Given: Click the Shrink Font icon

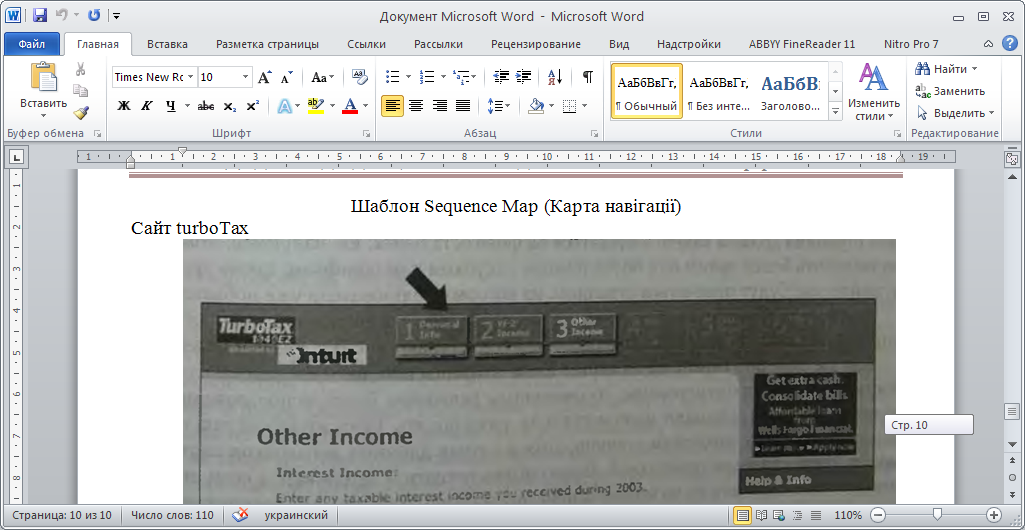Looking at the screenshot, I should [x=287, y=77].
